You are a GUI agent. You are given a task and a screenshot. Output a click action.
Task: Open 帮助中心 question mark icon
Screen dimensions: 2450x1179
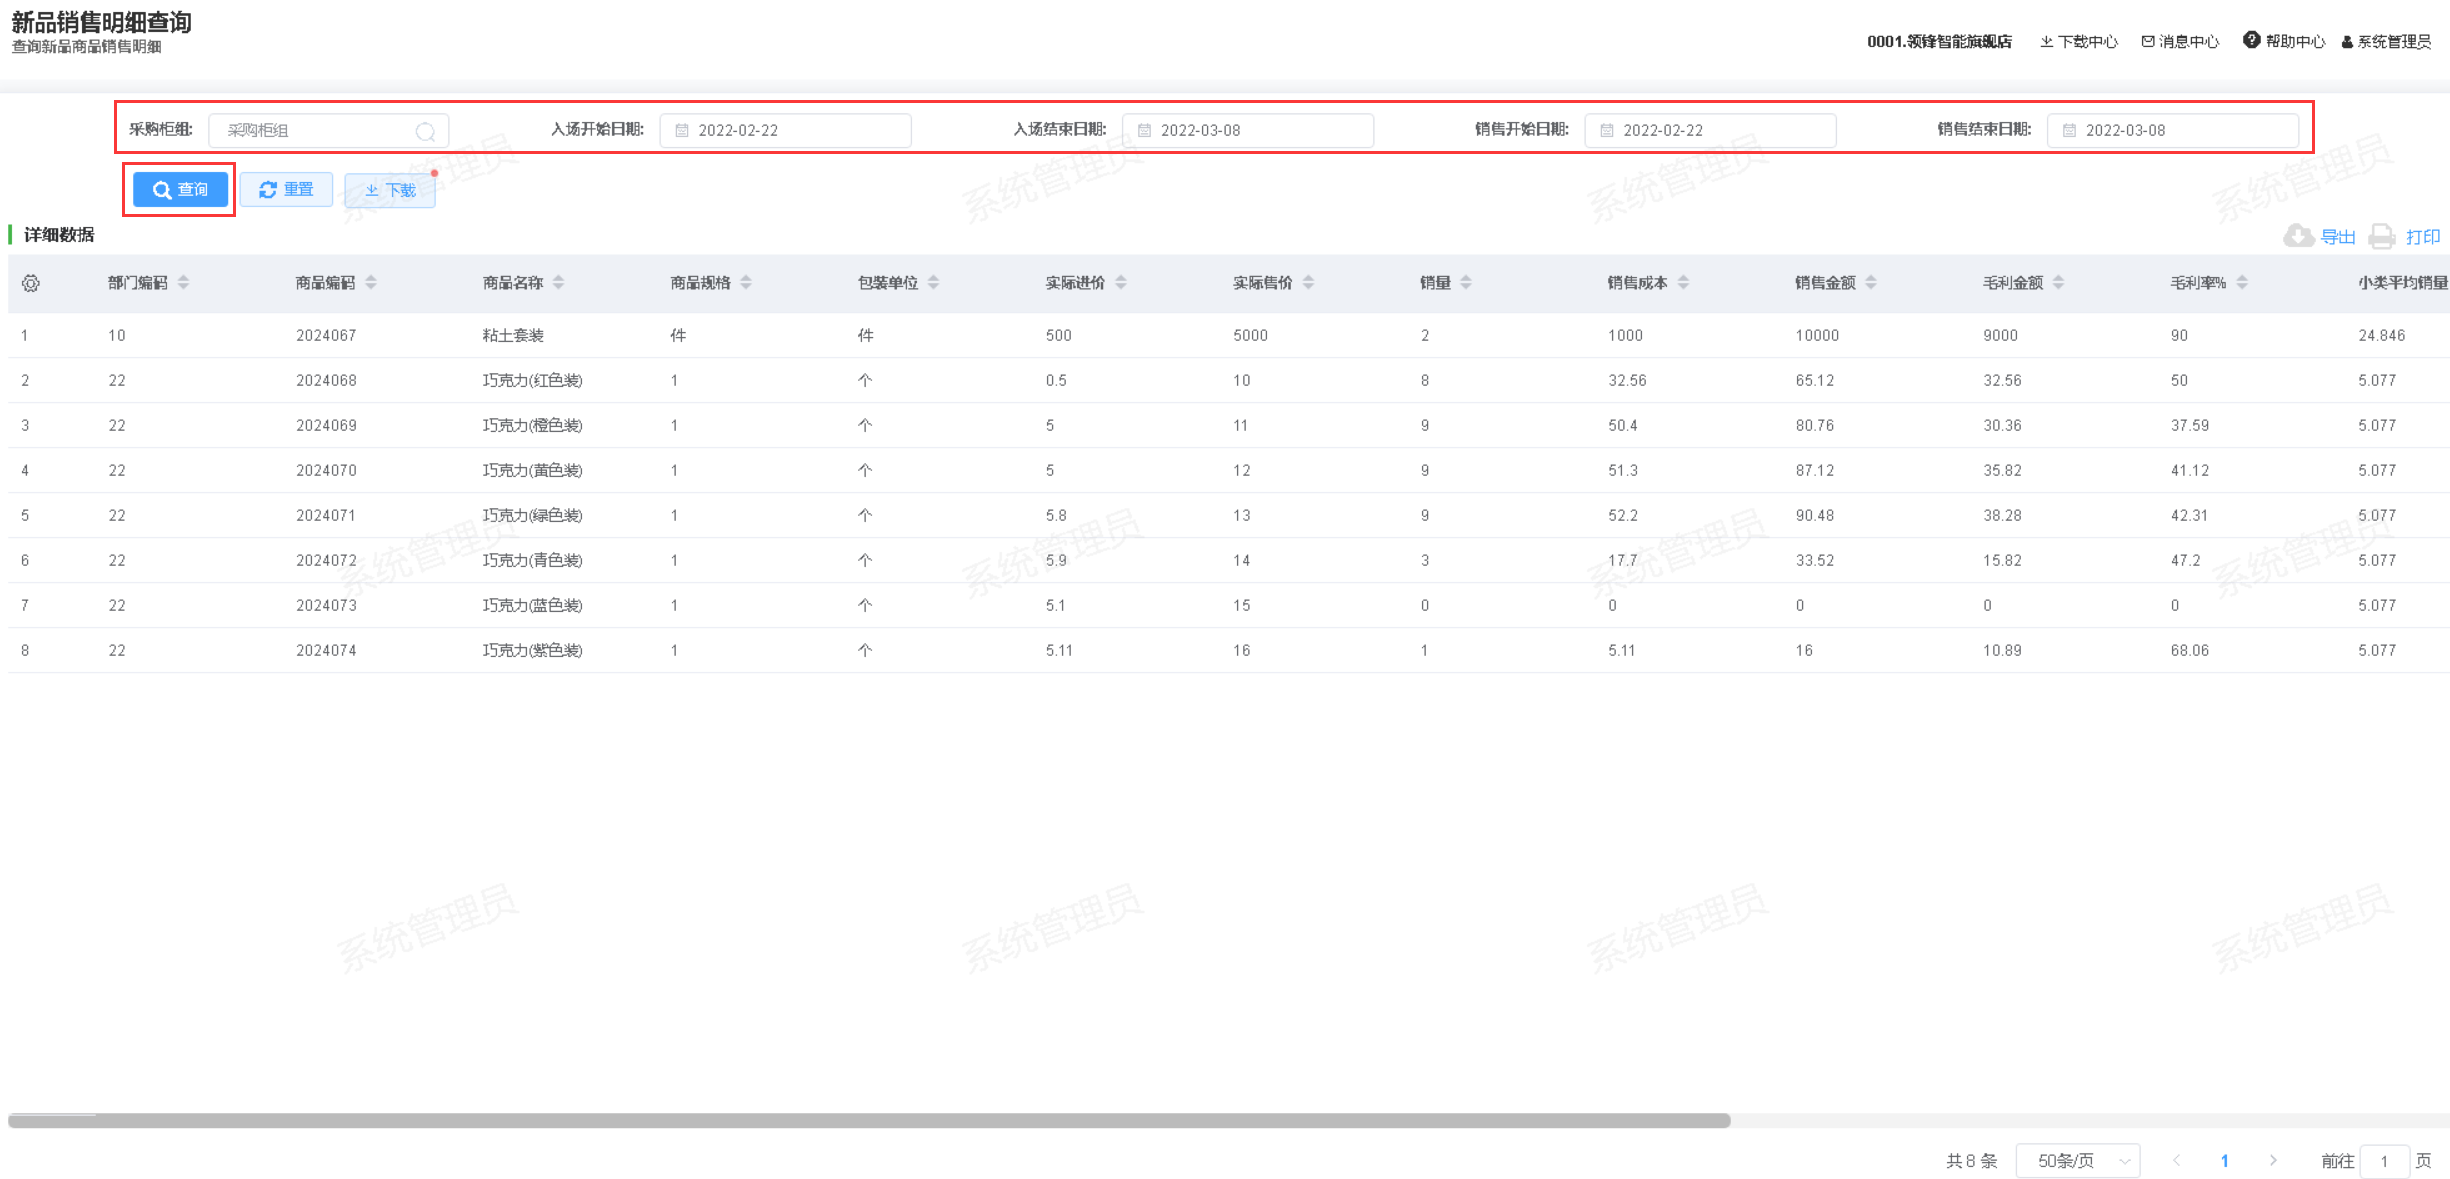2251,40
